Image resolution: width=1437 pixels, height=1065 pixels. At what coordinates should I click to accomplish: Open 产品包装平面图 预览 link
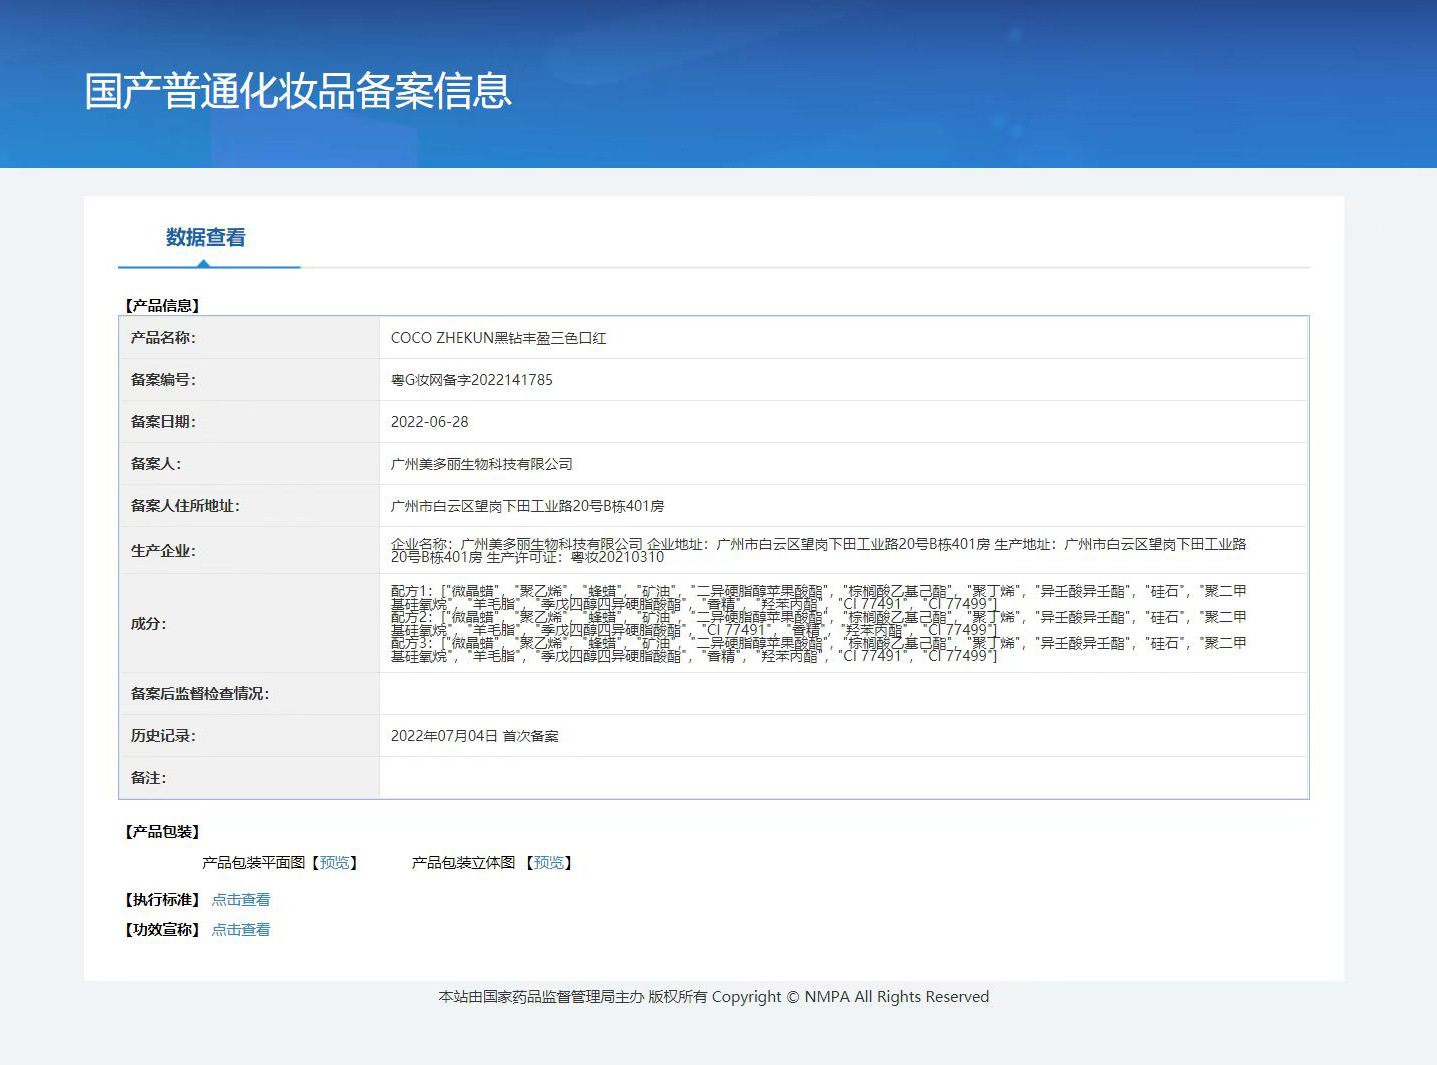pyautogui.click(x=335, y=863)
